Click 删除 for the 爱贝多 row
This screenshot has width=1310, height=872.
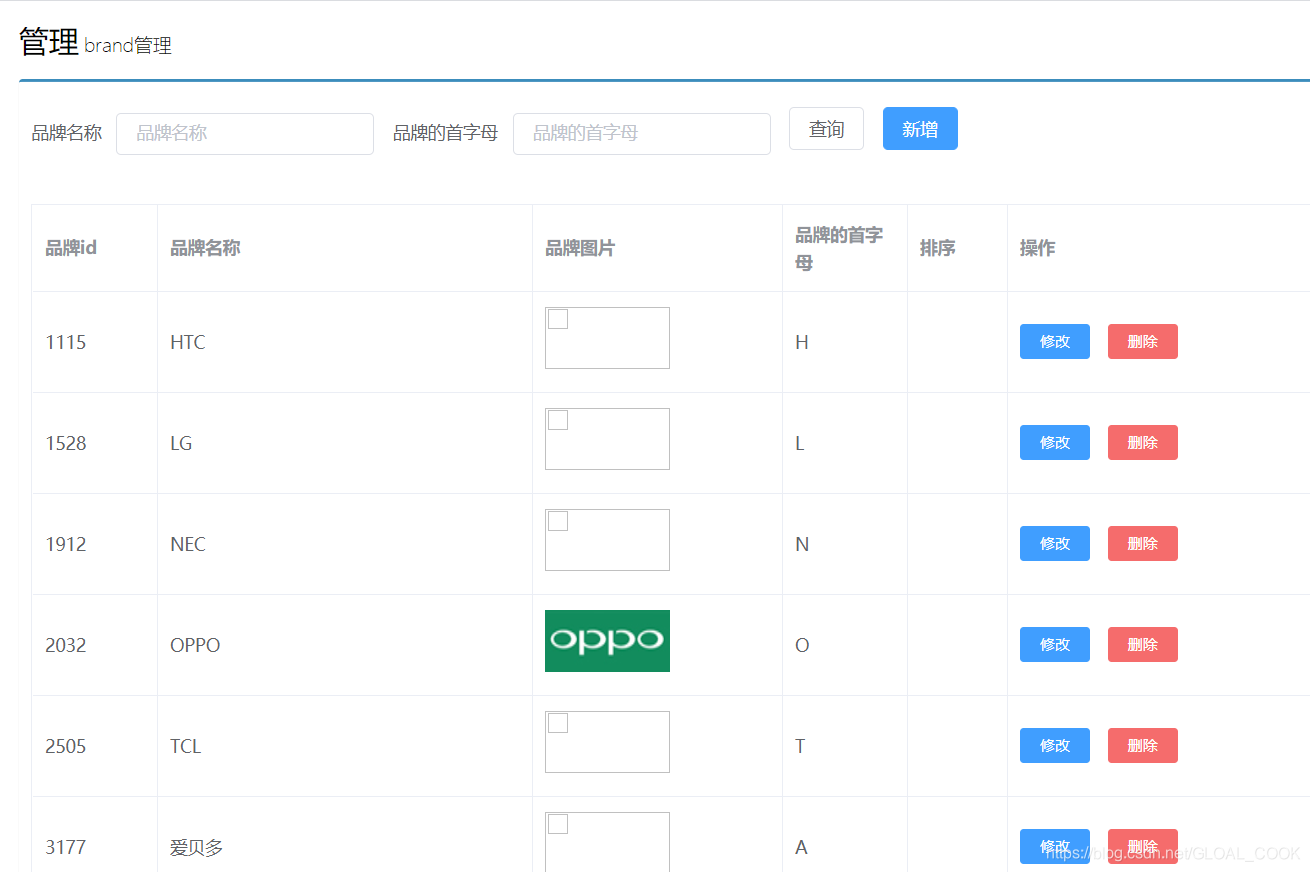tap(1143, 847)
